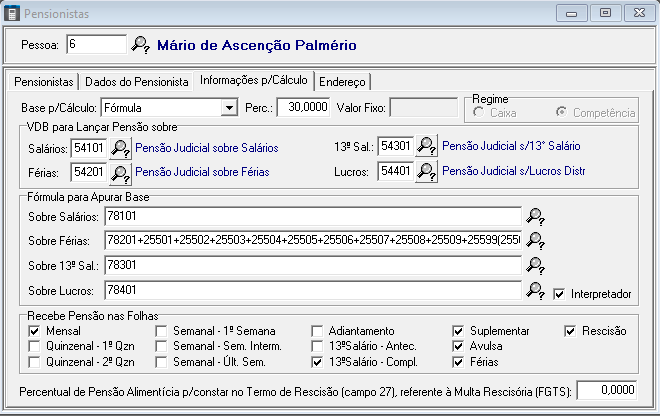Enable Semanal - 1ª Semana checkbox
660x416 pixels.
pos(161,331)
